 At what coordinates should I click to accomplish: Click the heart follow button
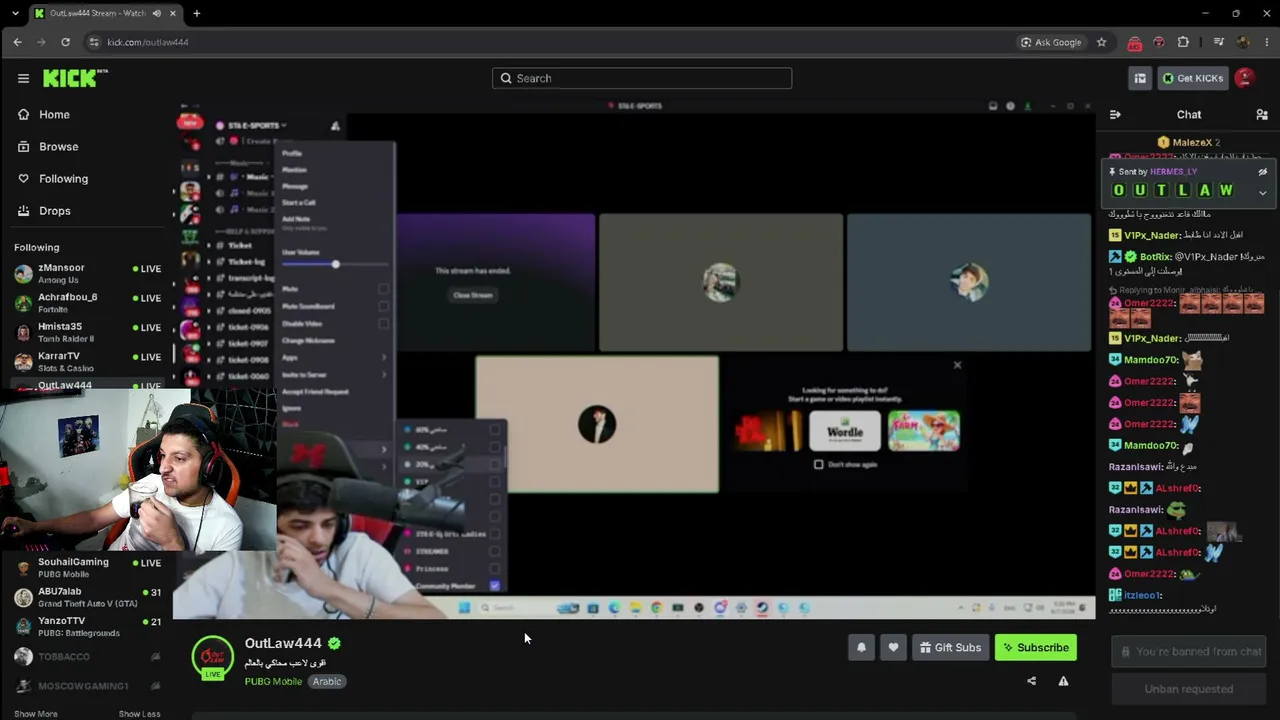[893, 648]
